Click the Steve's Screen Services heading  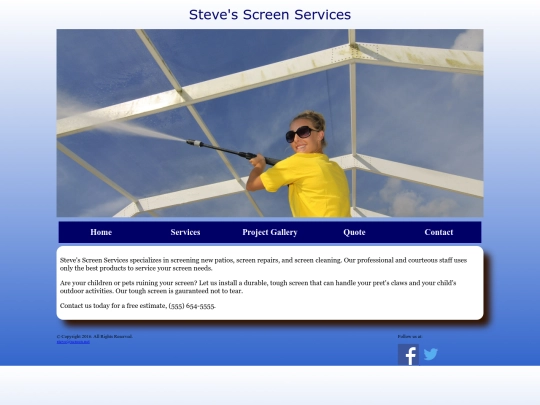click(x=270, y=15)
